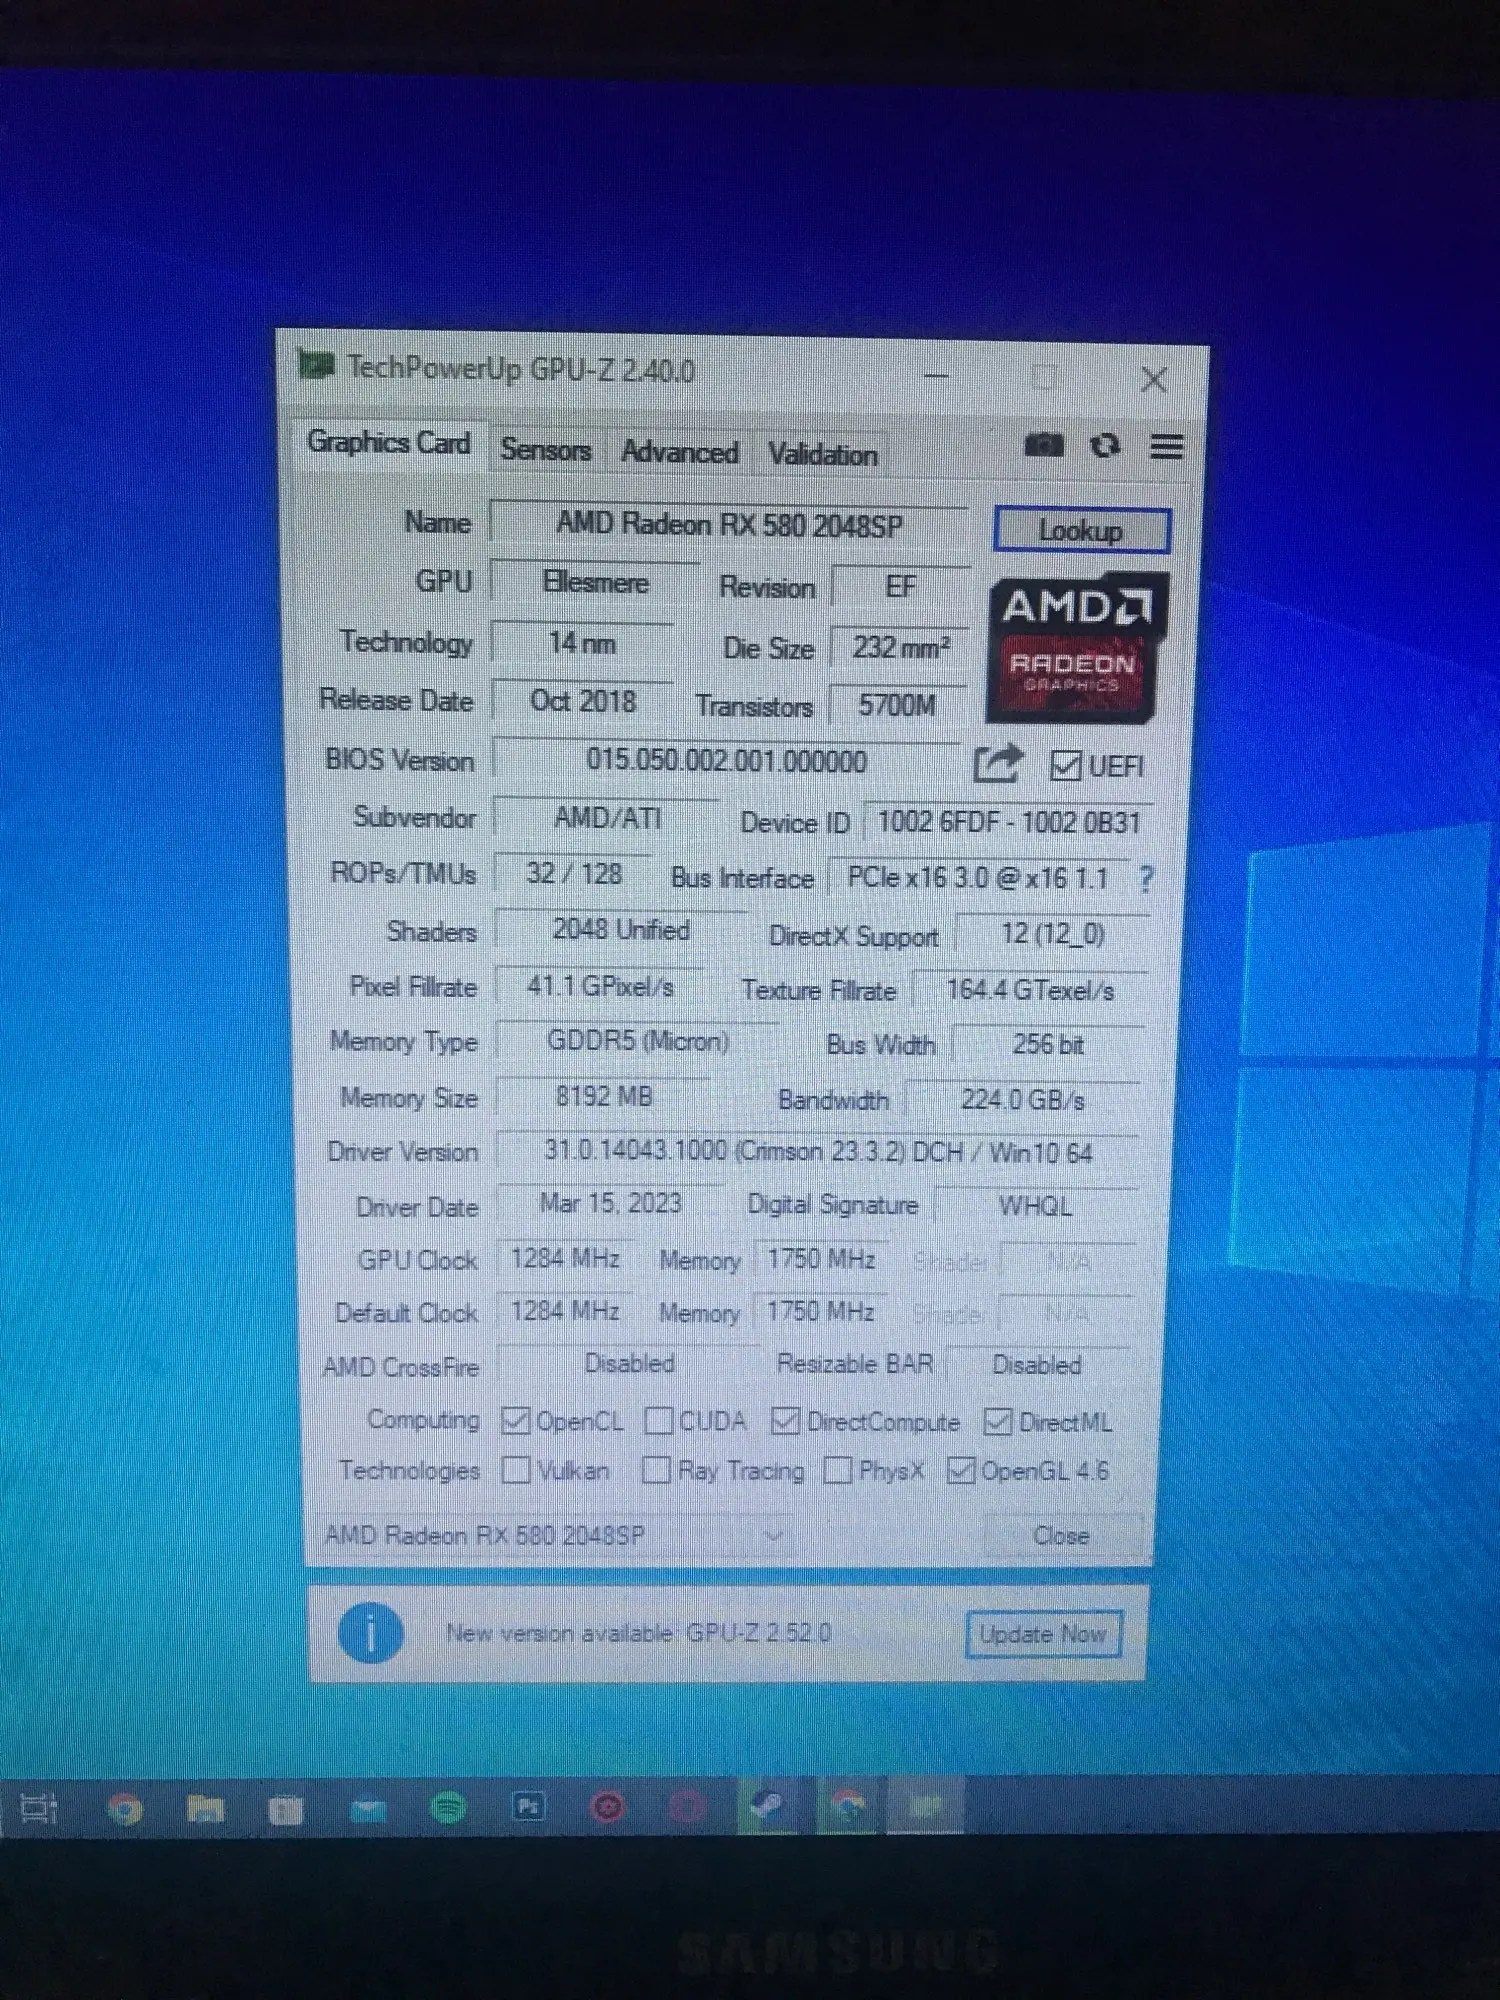Screen dimensions: 1500x2000
Task: Toggle the UEFI checkbox
Action: coord(1065,766)
